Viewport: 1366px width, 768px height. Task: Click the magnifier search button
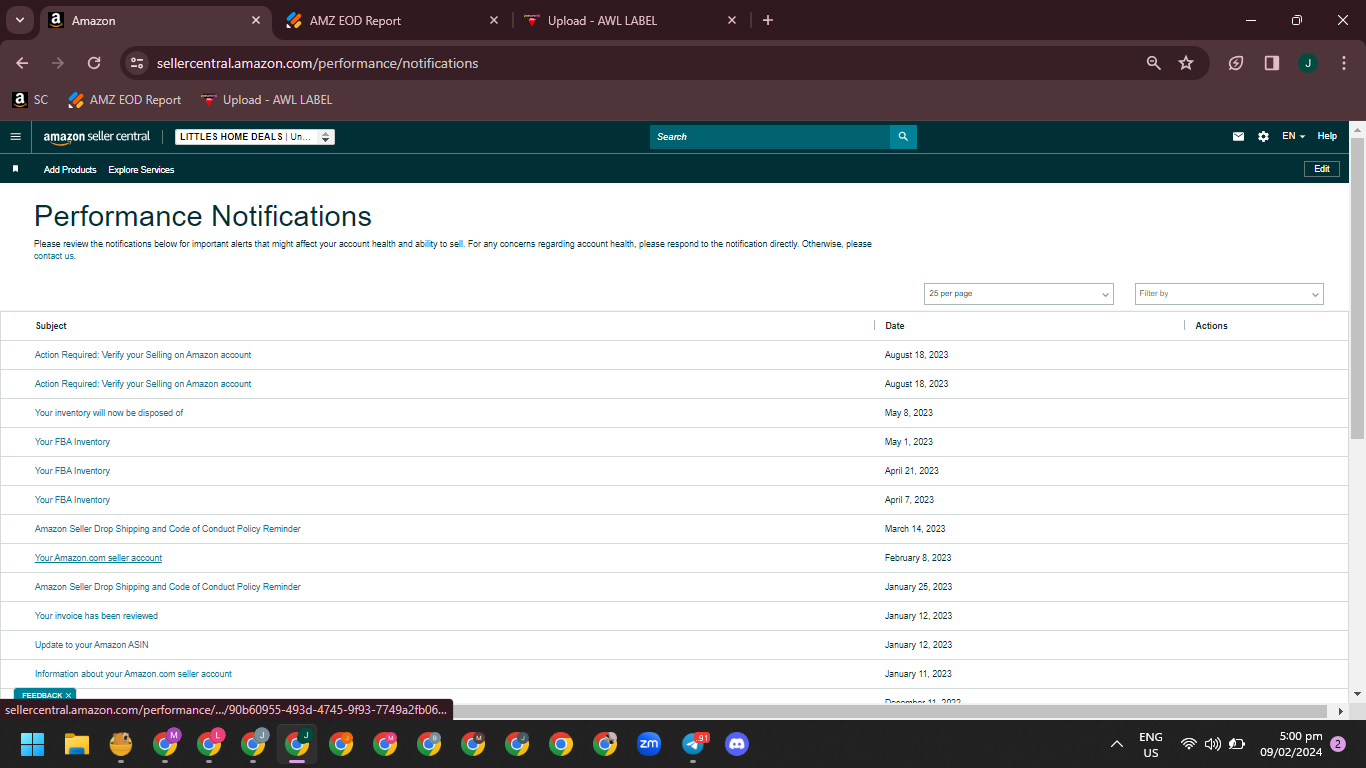point(903,137)
